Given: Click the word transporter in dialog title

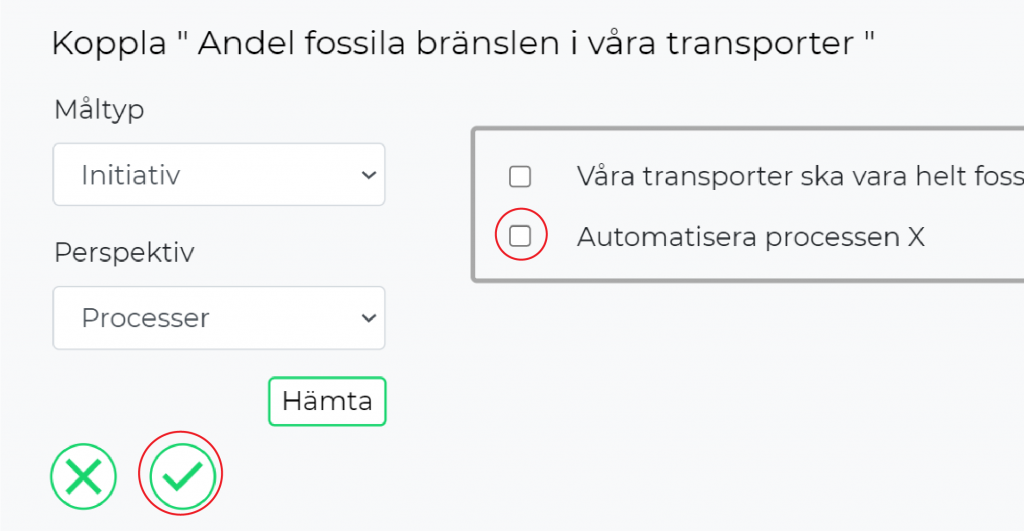Looking at the screenshot, I should click(760, 44).
